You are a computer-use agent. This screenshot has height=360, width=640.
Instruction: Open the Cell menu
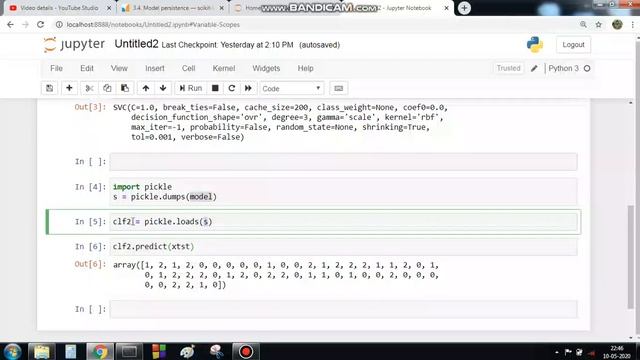[x=189, y=68]
